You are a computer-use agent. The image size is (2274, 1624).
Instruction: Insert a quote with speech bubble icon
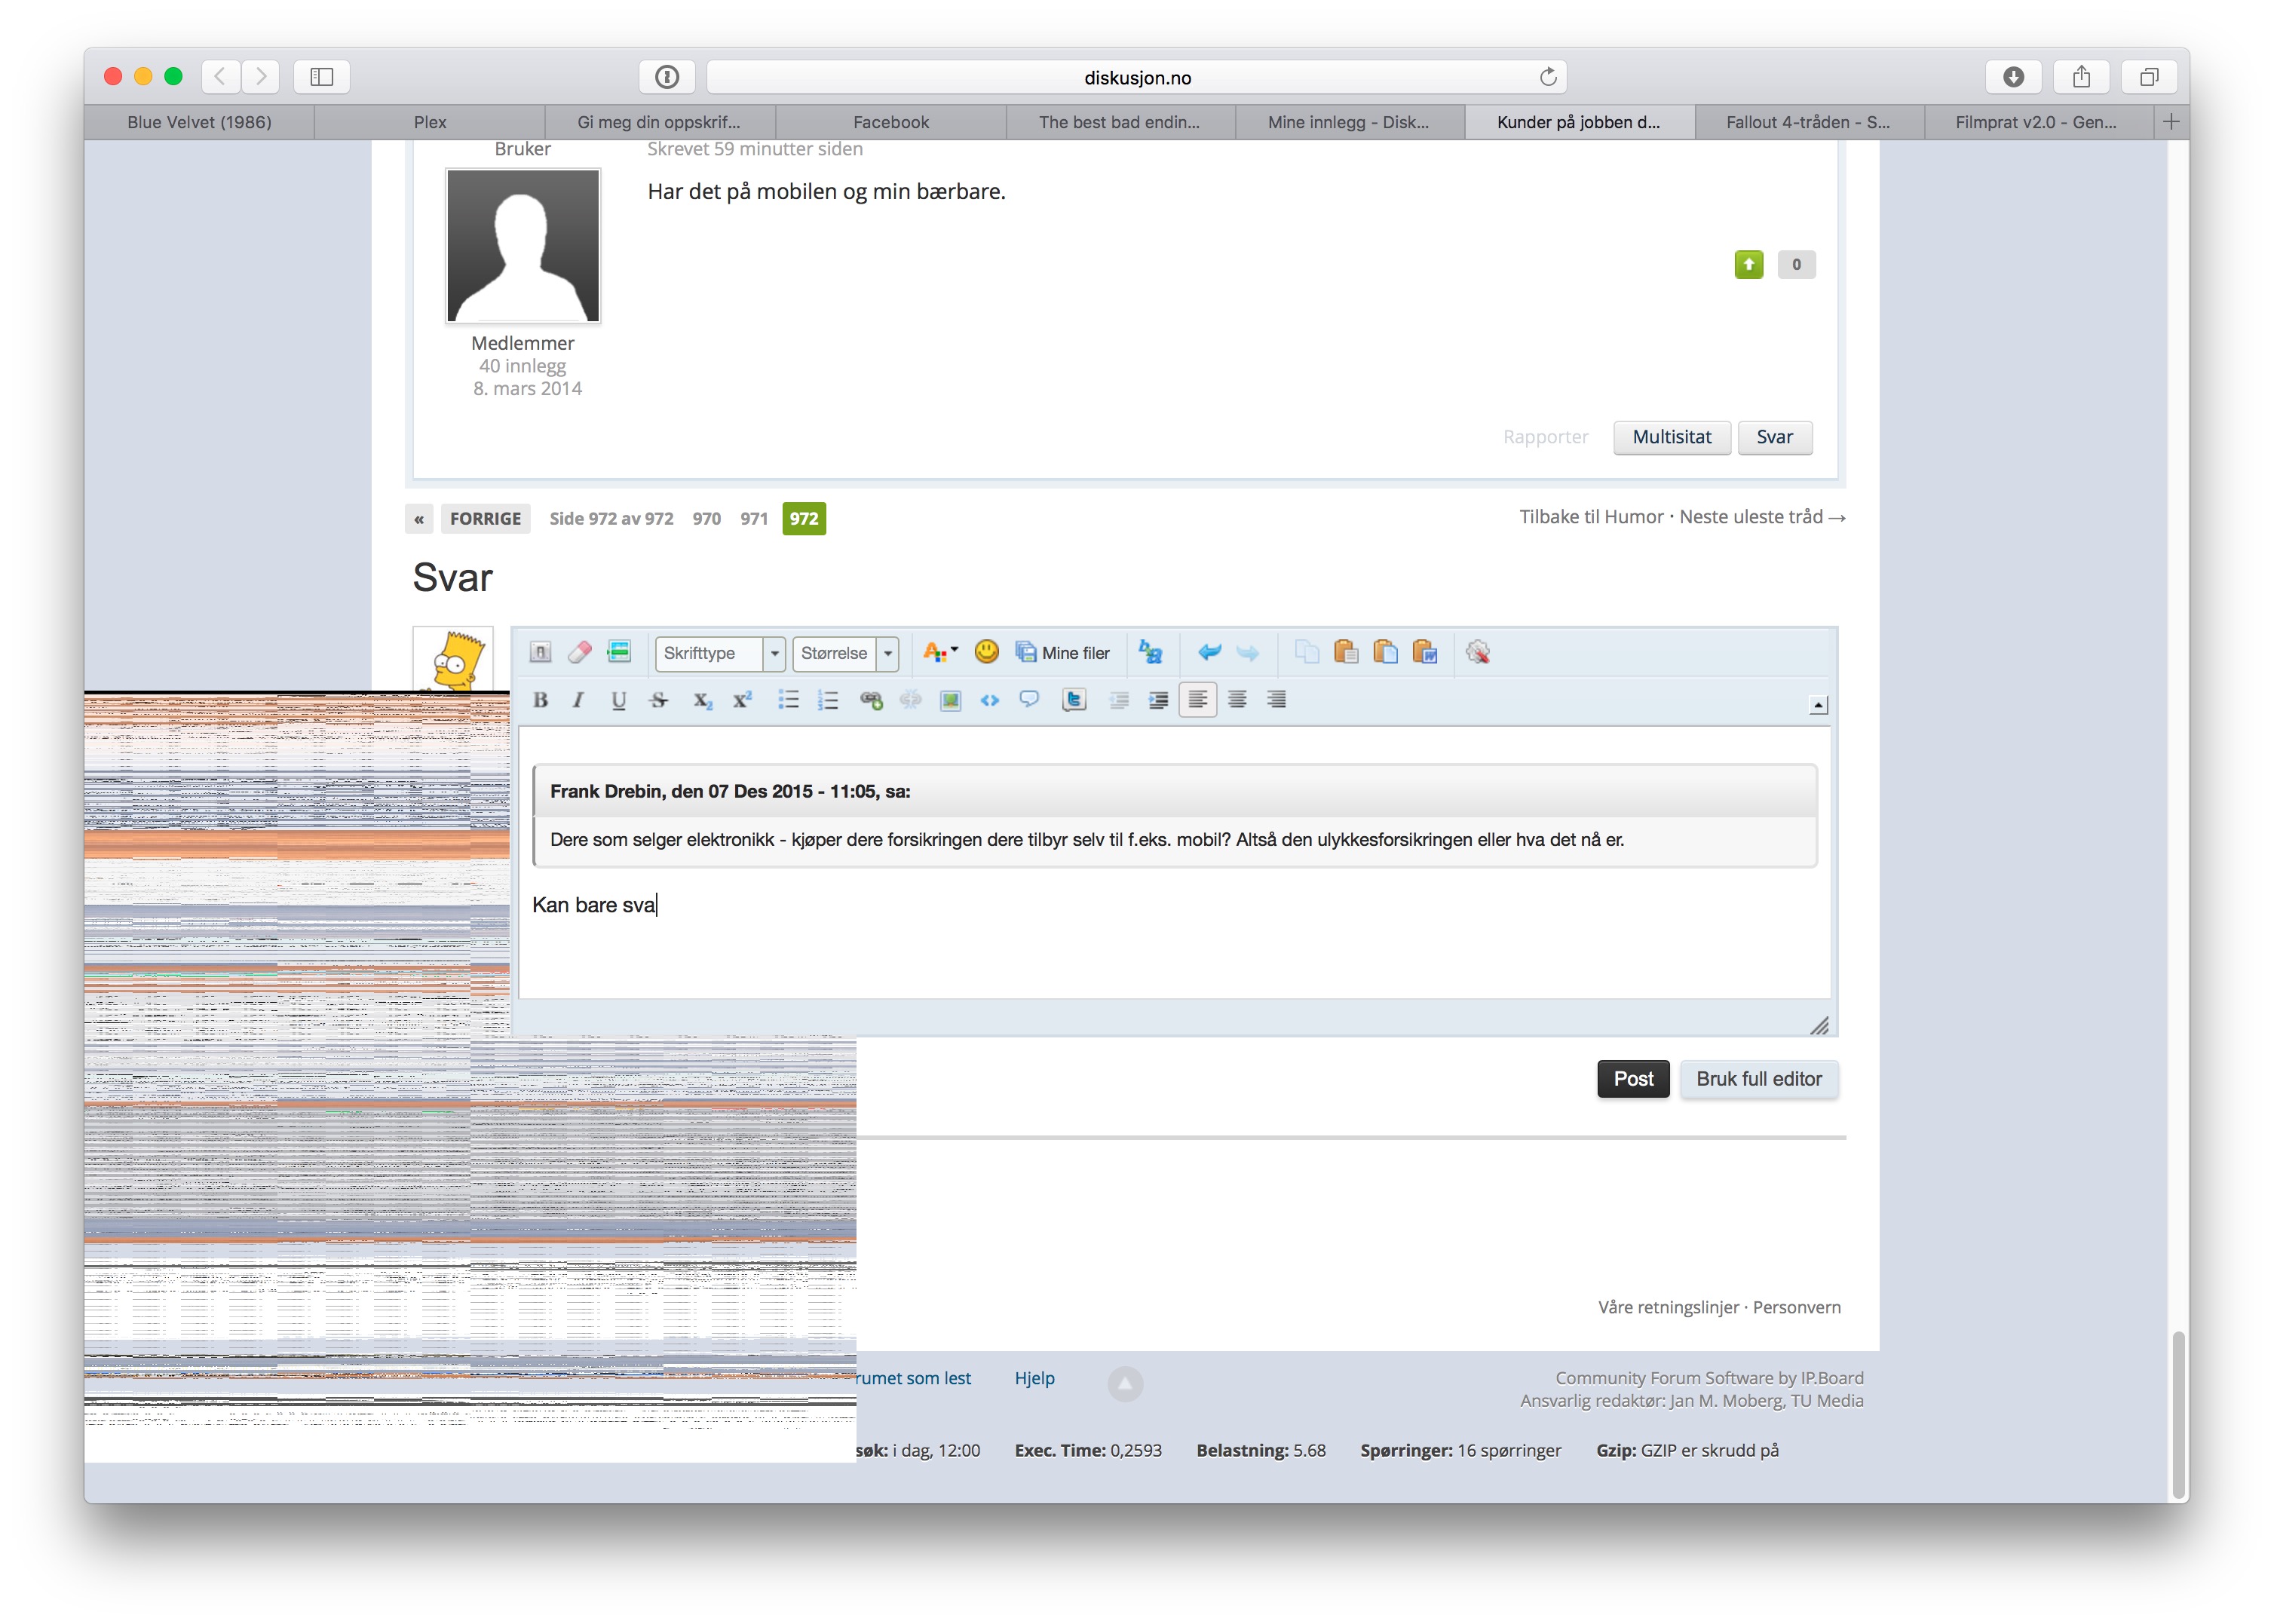point(1029,700)
